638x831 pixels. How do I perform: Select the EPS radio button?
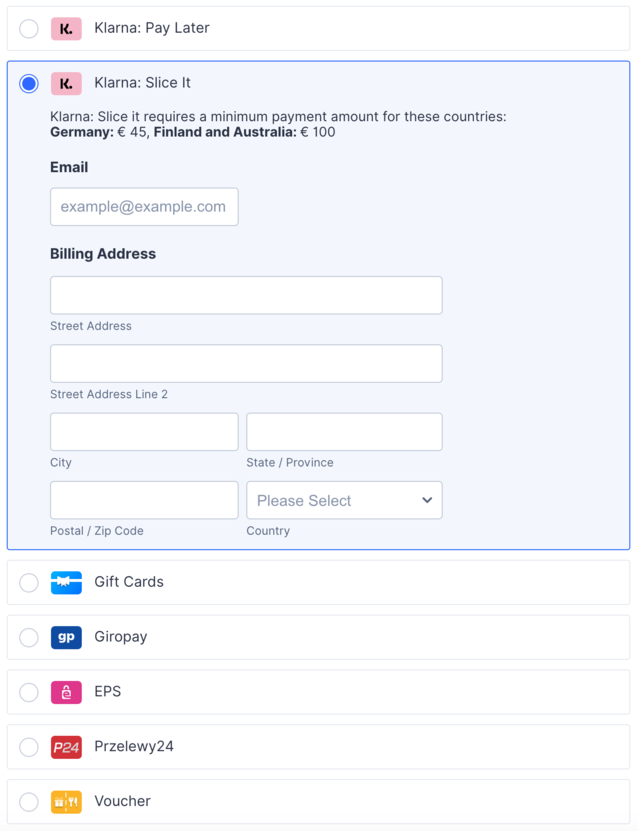29,692
